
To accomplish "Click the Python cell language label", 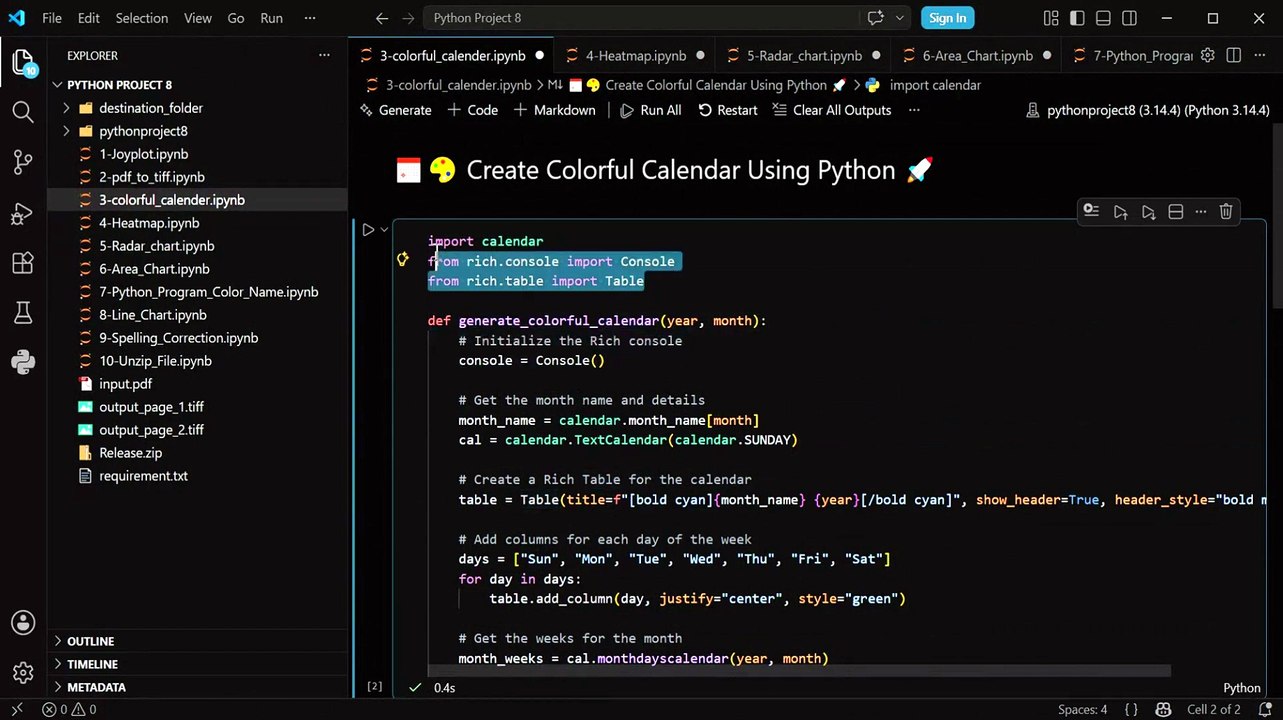I will [x=1242, y=688].
